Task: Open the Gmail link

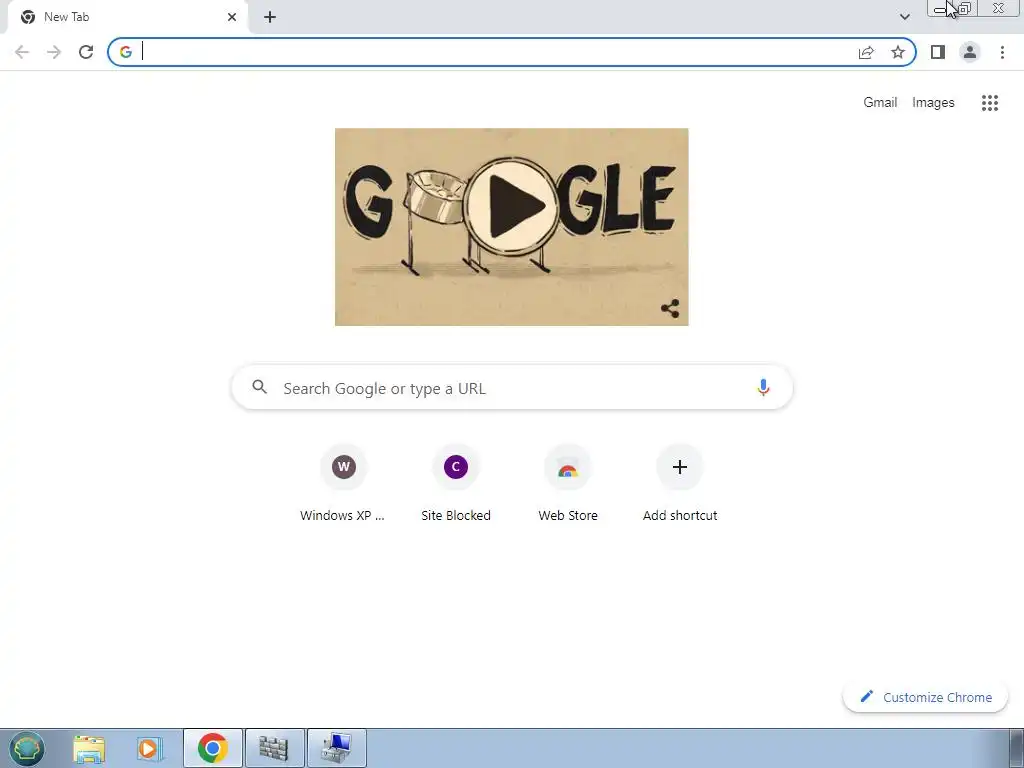Action: pos(880,103)
